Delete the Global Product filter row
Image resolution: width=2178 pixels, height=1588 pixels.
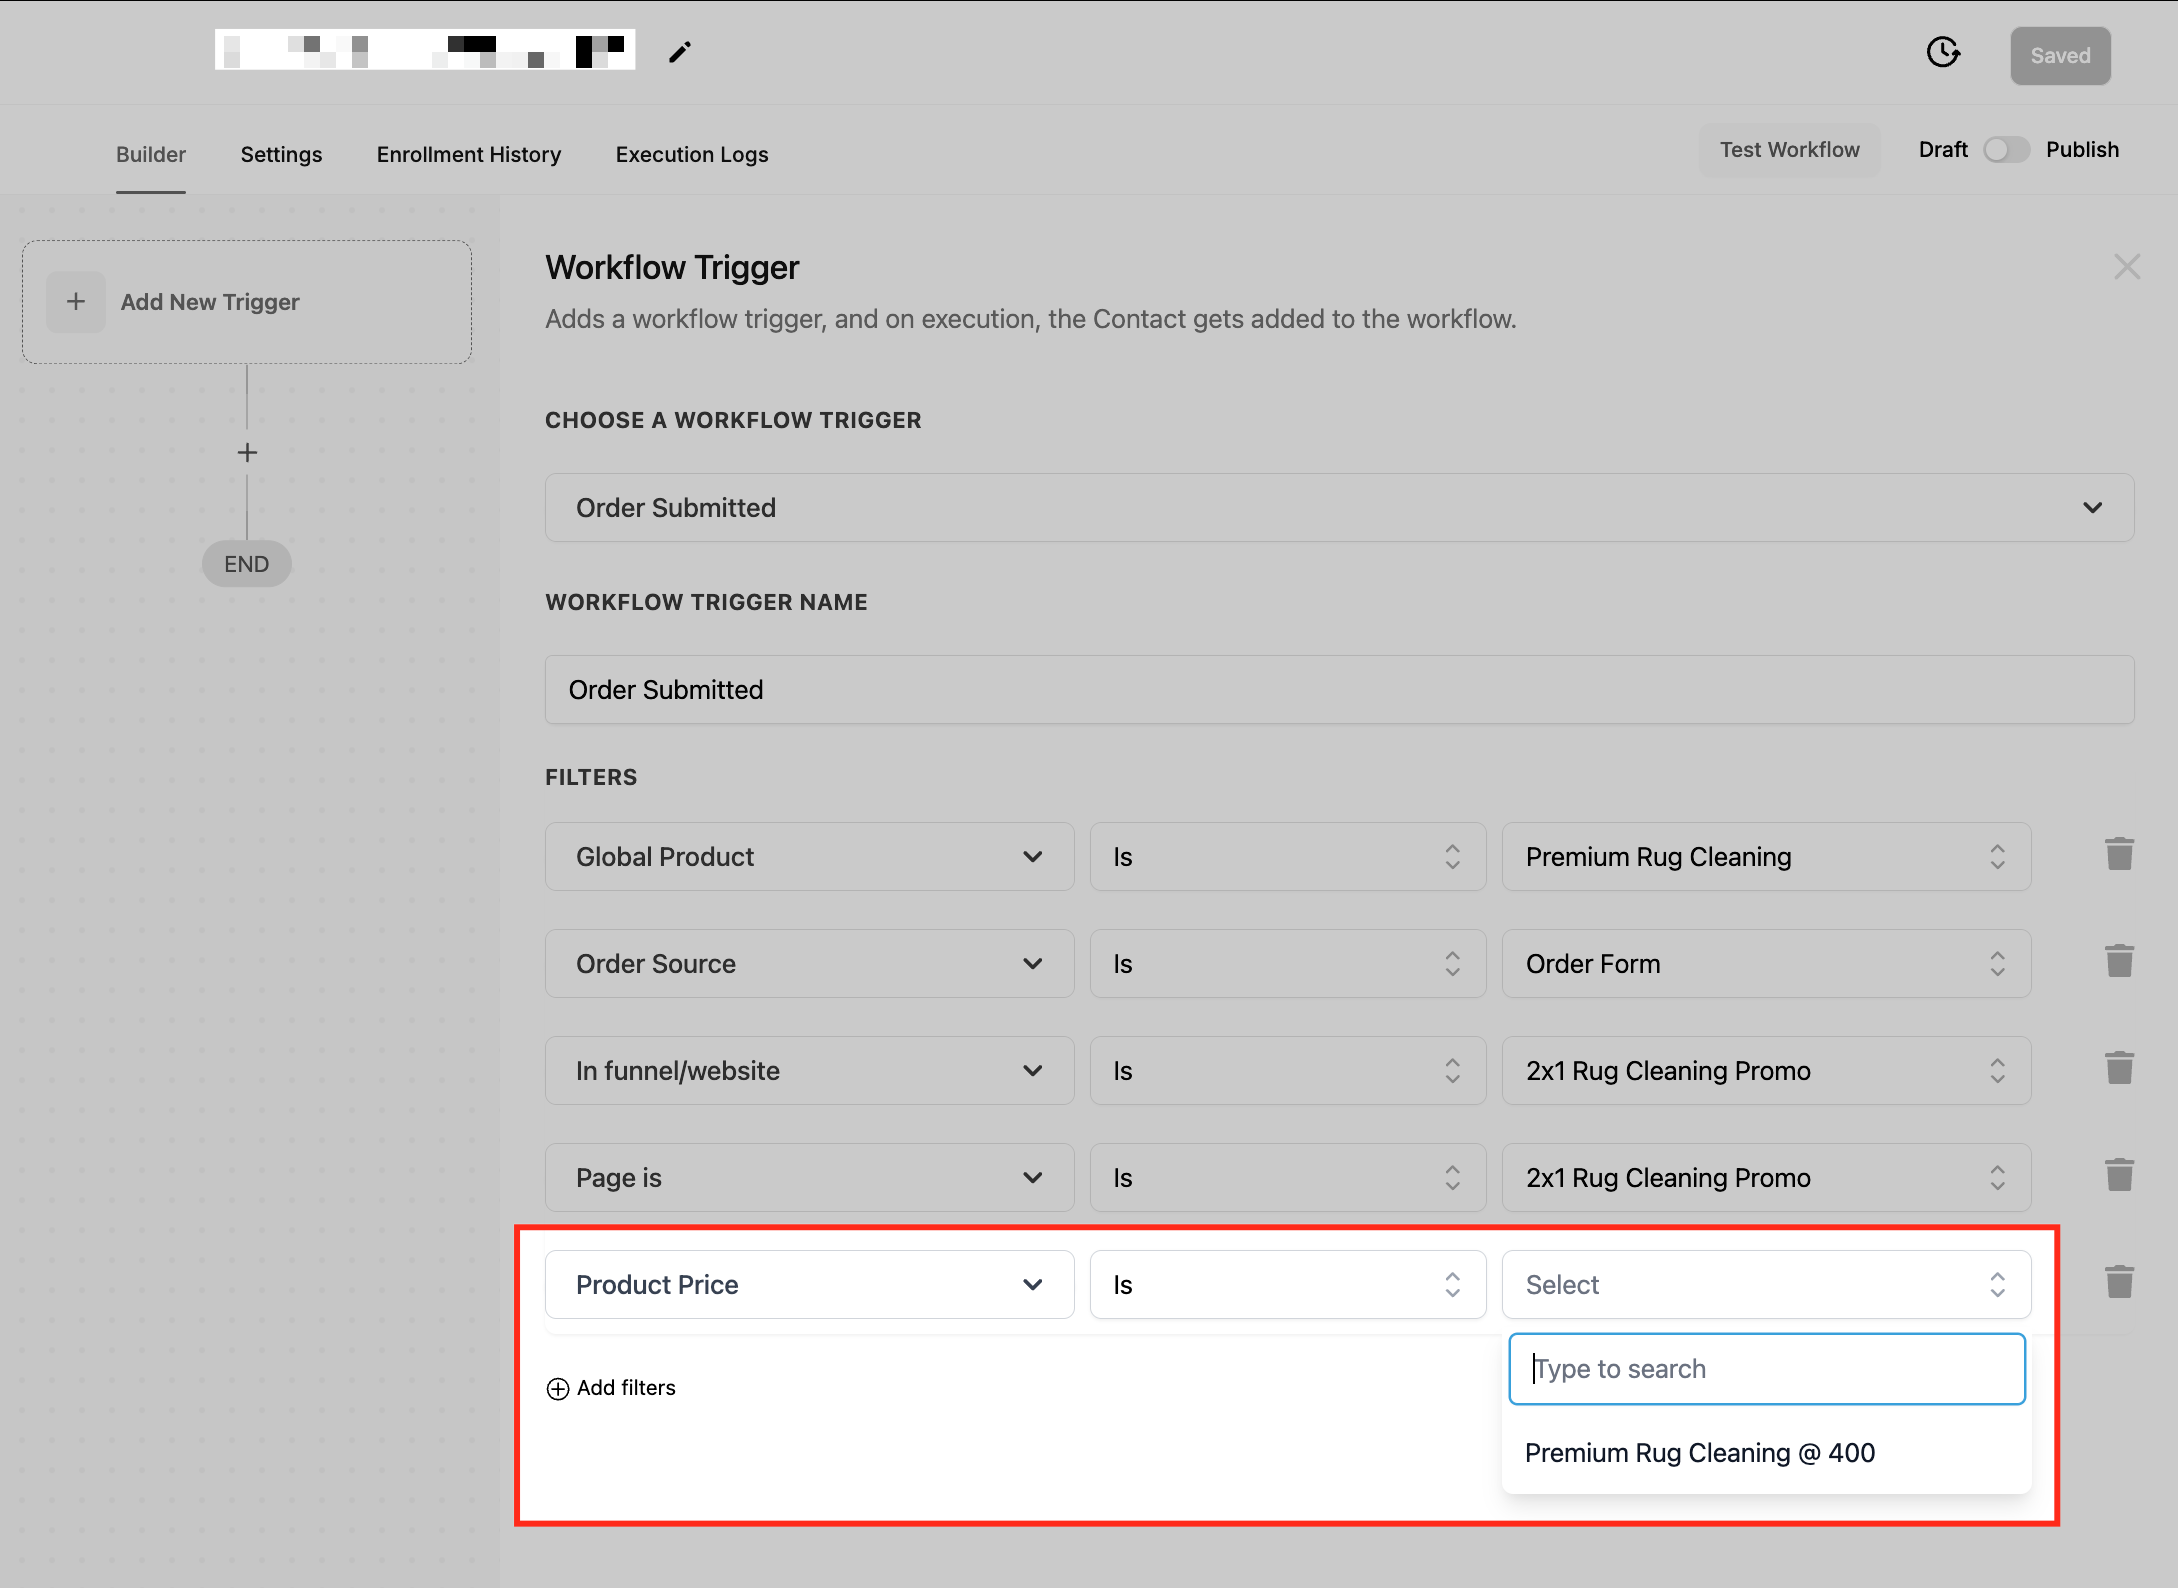pyautogui.click(x=2119, y=855)
